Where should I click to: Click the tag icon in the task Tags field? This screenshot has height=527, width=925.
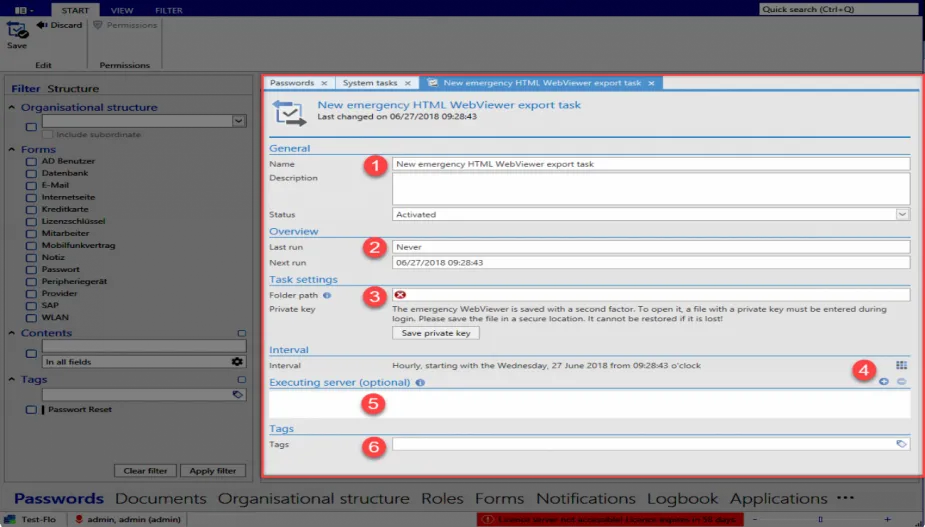click(x=901, y=444)
